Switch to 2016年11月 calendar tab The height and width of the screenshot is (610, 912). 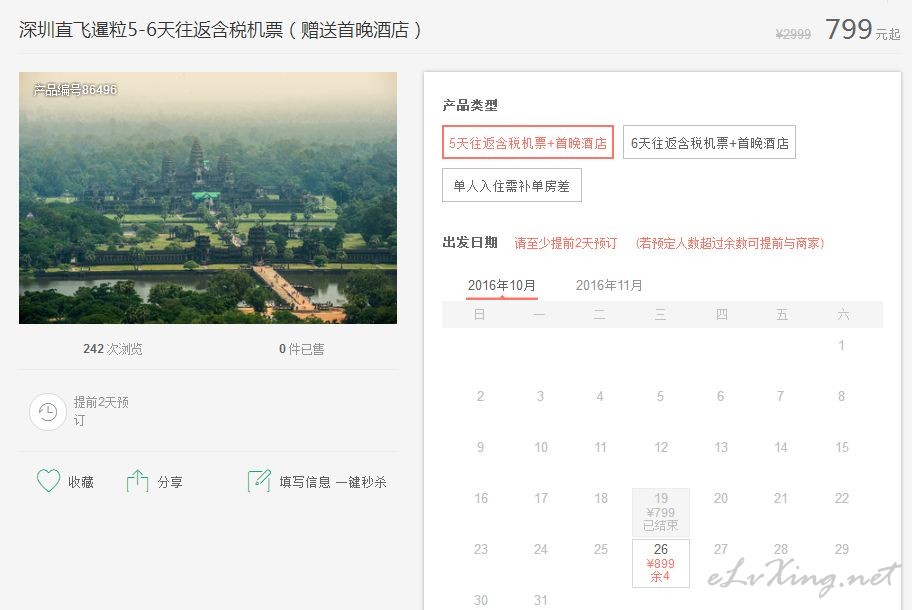[609, 286]
